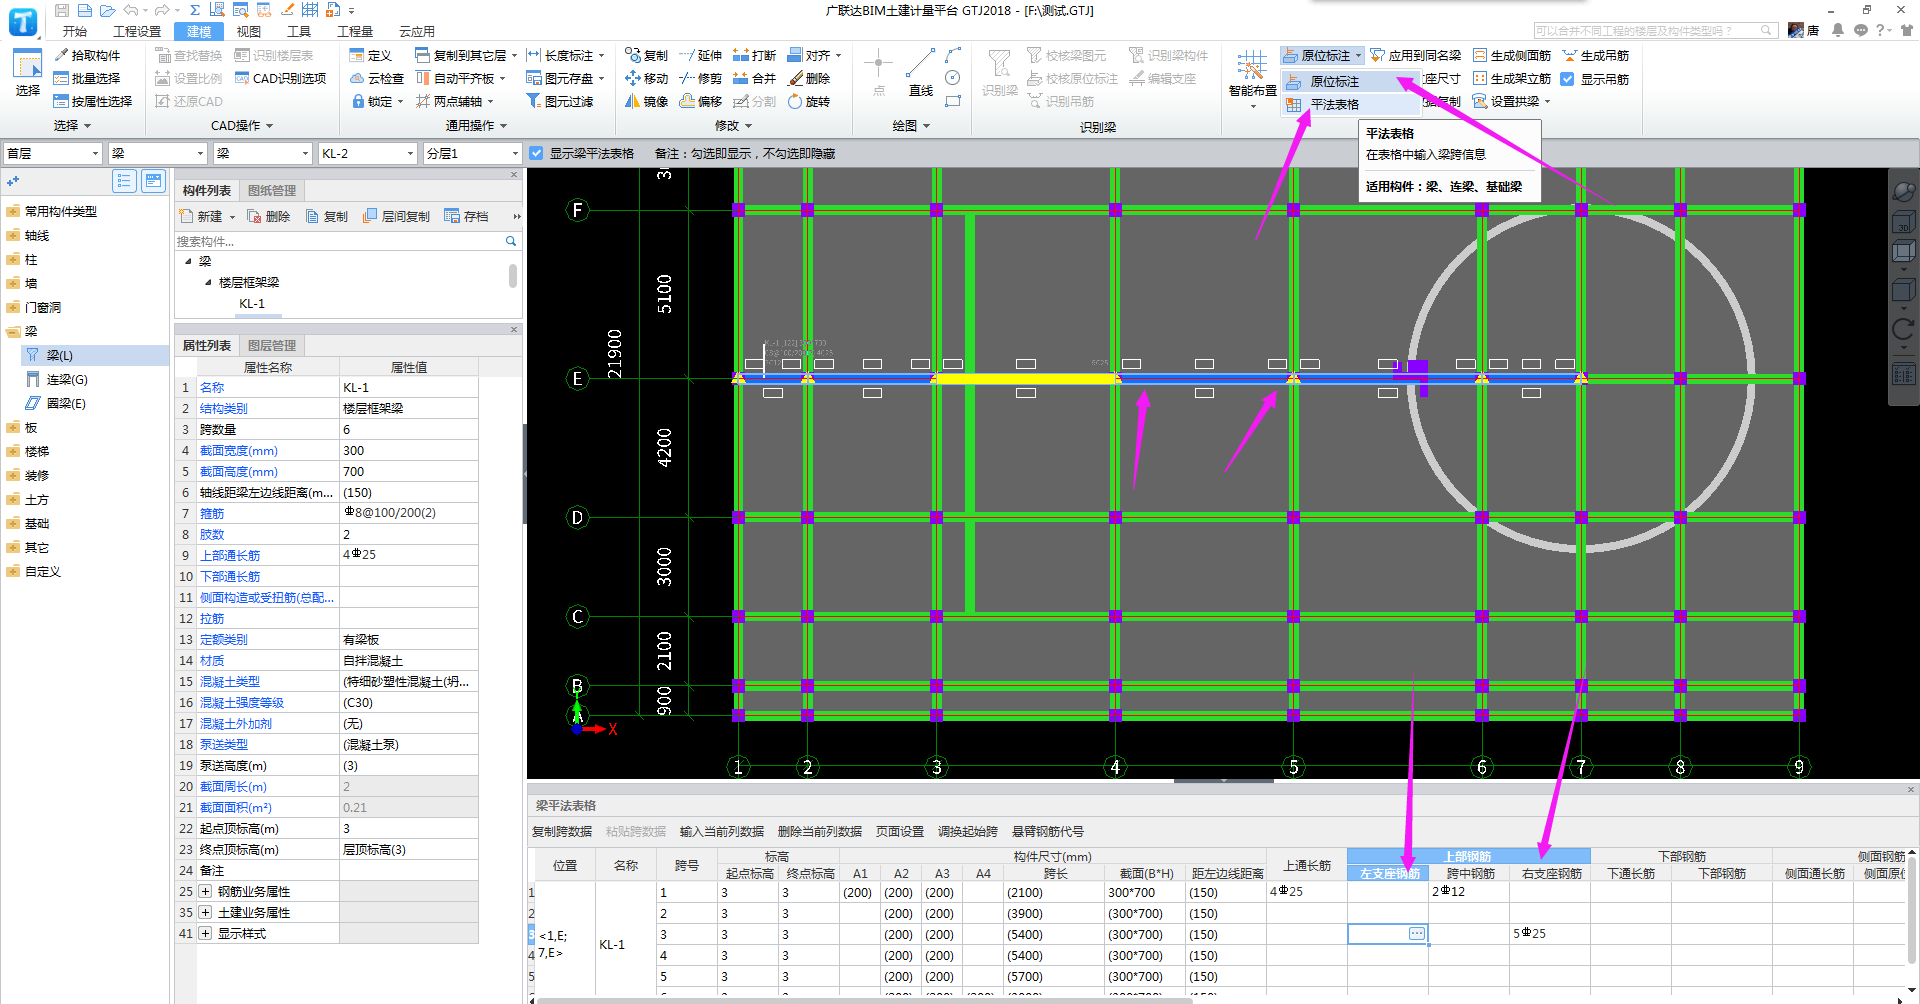Click the 复制 copy tool in 修改 group
The width and height of the screenshot is (1920, 1004).
point(646,55)
